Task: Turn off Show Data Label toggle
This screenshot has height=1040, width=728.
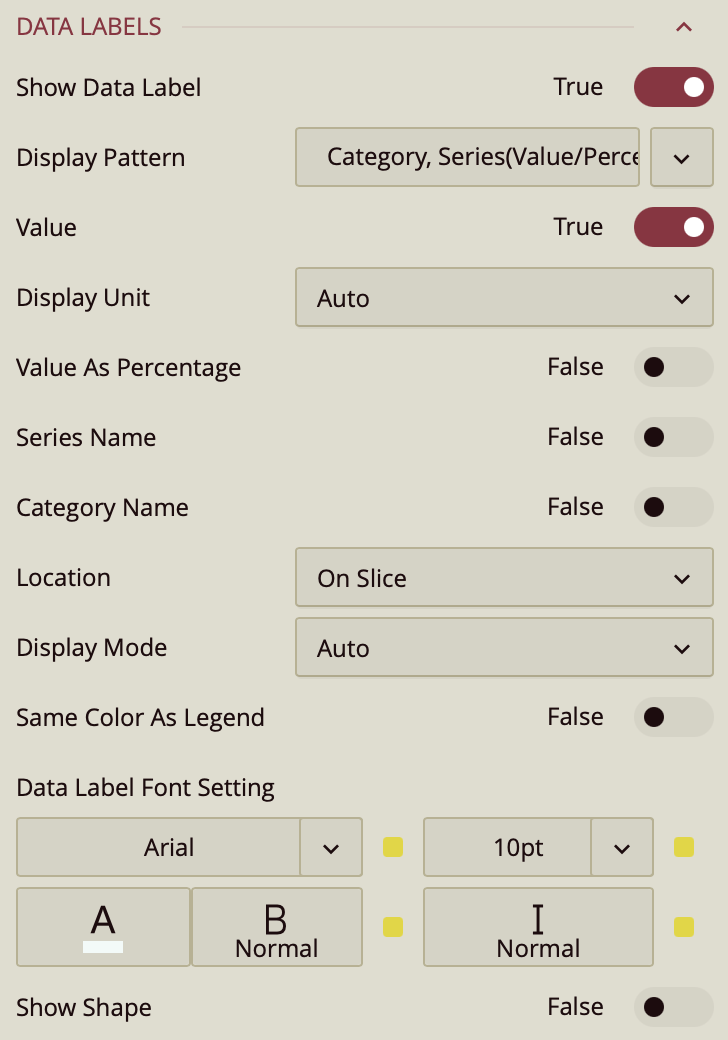Action: click(673, 88)
